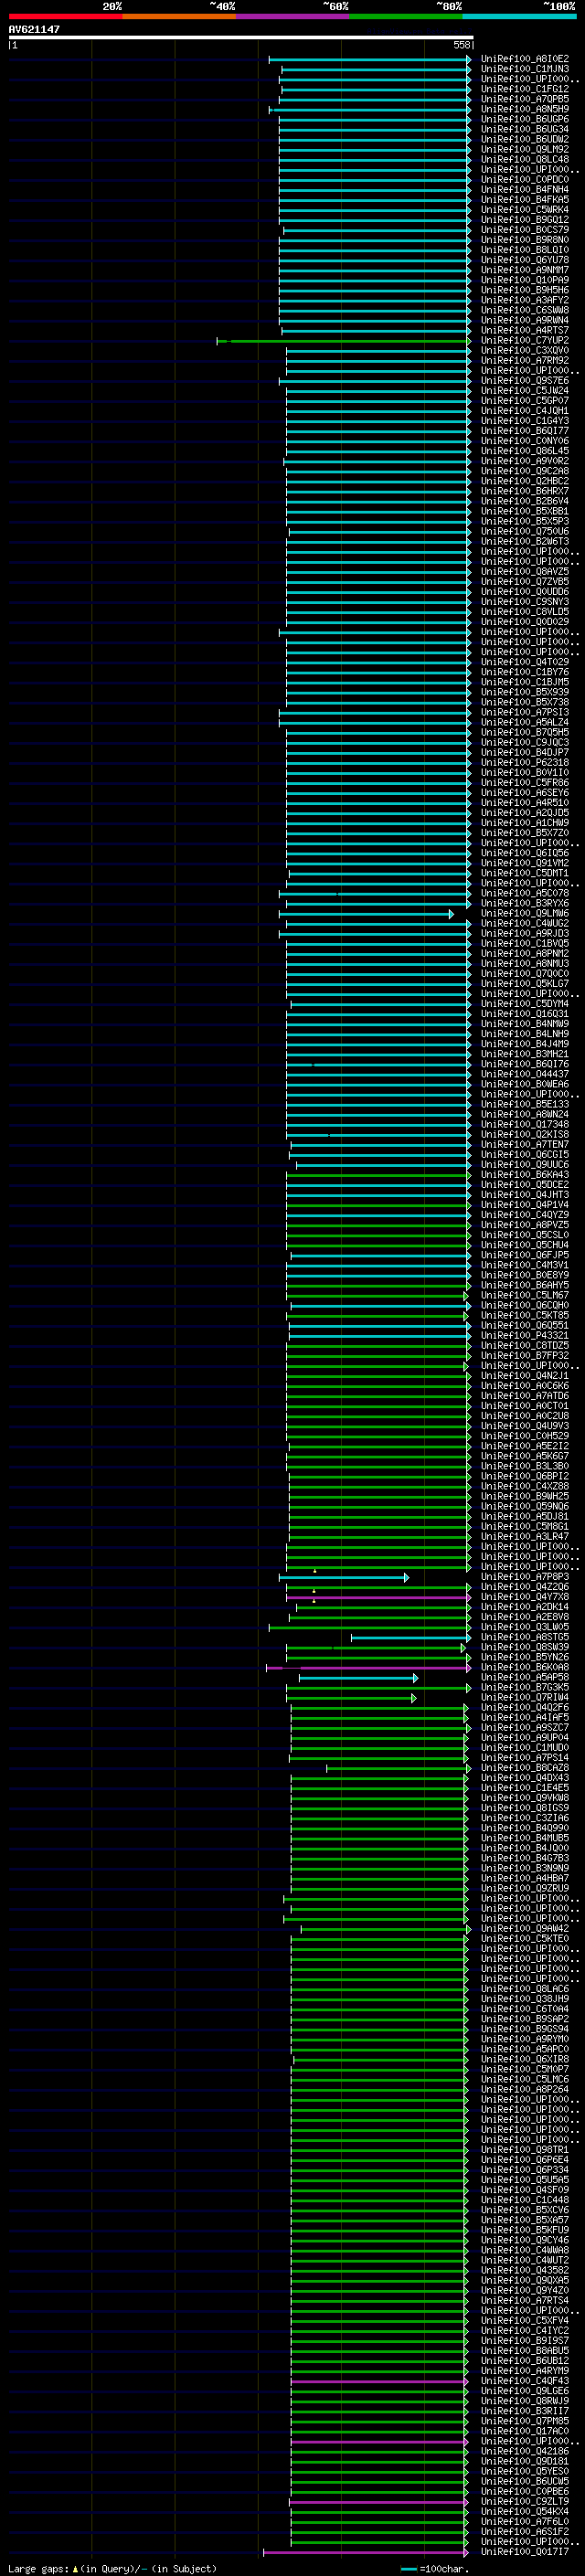The width and height of the screenshot is (585, 2576).
Task: Select the hit label UniRef100_A7P8P3
Action: tap(525, 1577)
